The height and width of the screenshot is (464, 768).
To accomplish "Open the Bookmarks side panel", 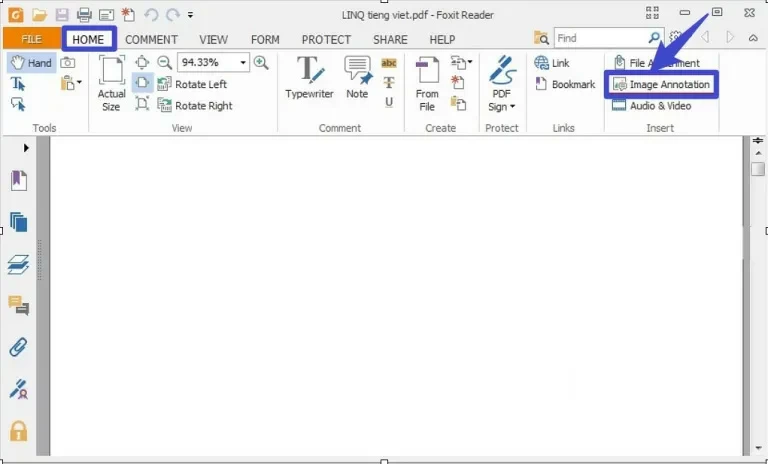I will [19, 180].
